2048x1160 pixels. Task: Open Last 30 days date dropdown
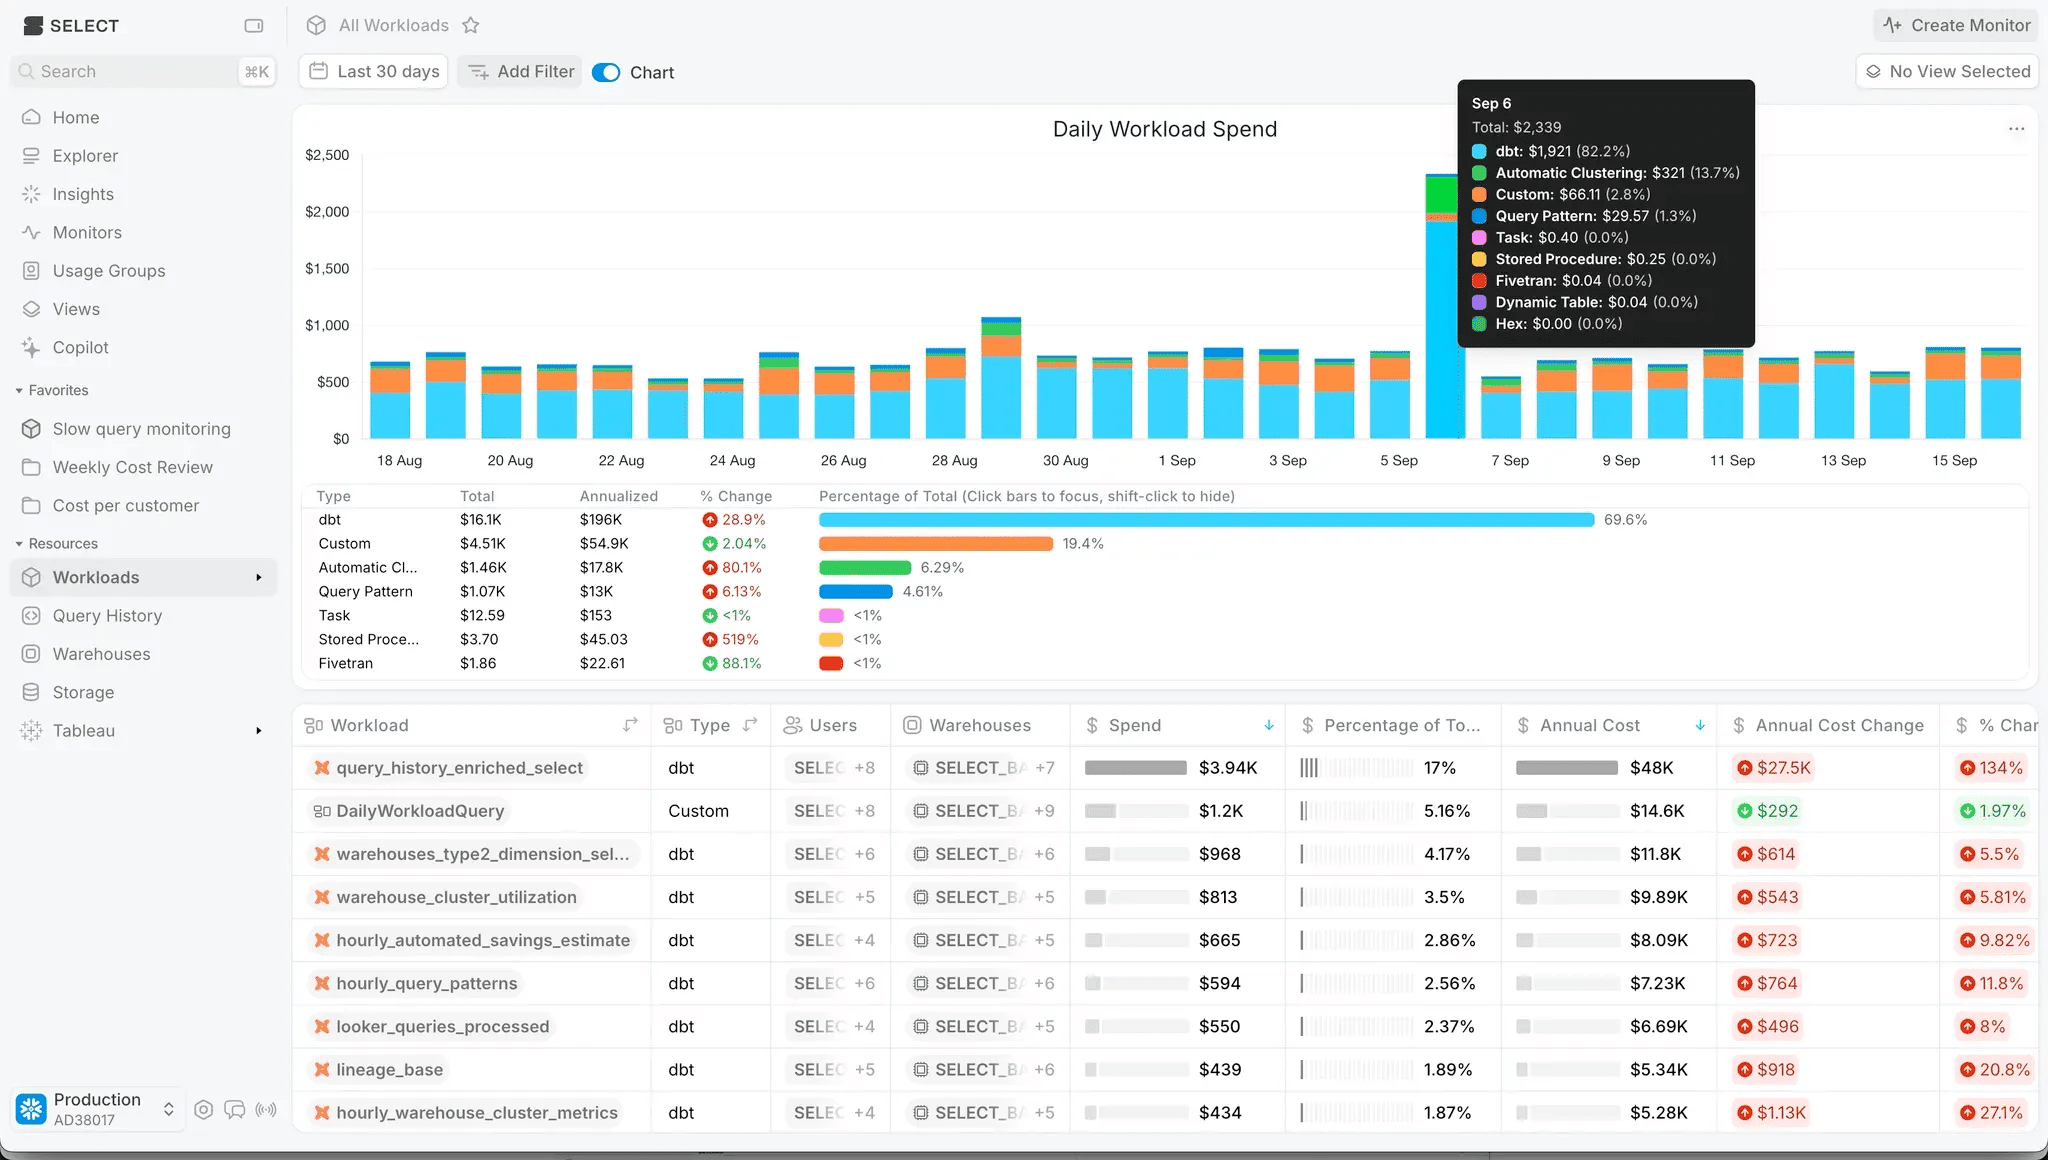pyautogui.click(x=374, y=72)
